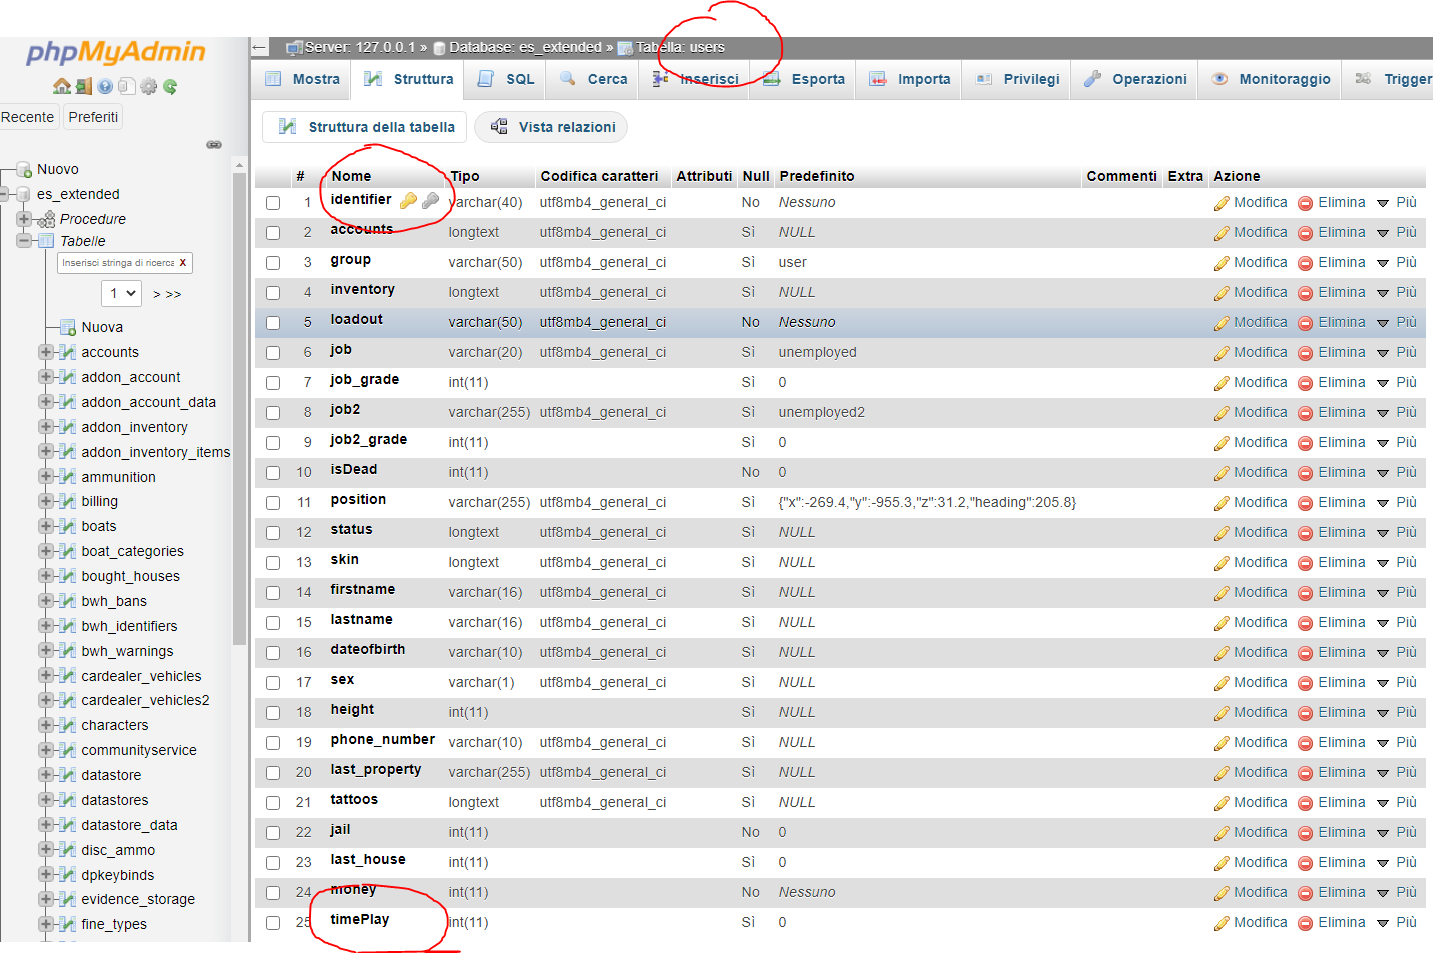The height and width of the screenshot is (953, 1433).
Task: Open help with the question mark icon
Action: (x=105, y=87)
